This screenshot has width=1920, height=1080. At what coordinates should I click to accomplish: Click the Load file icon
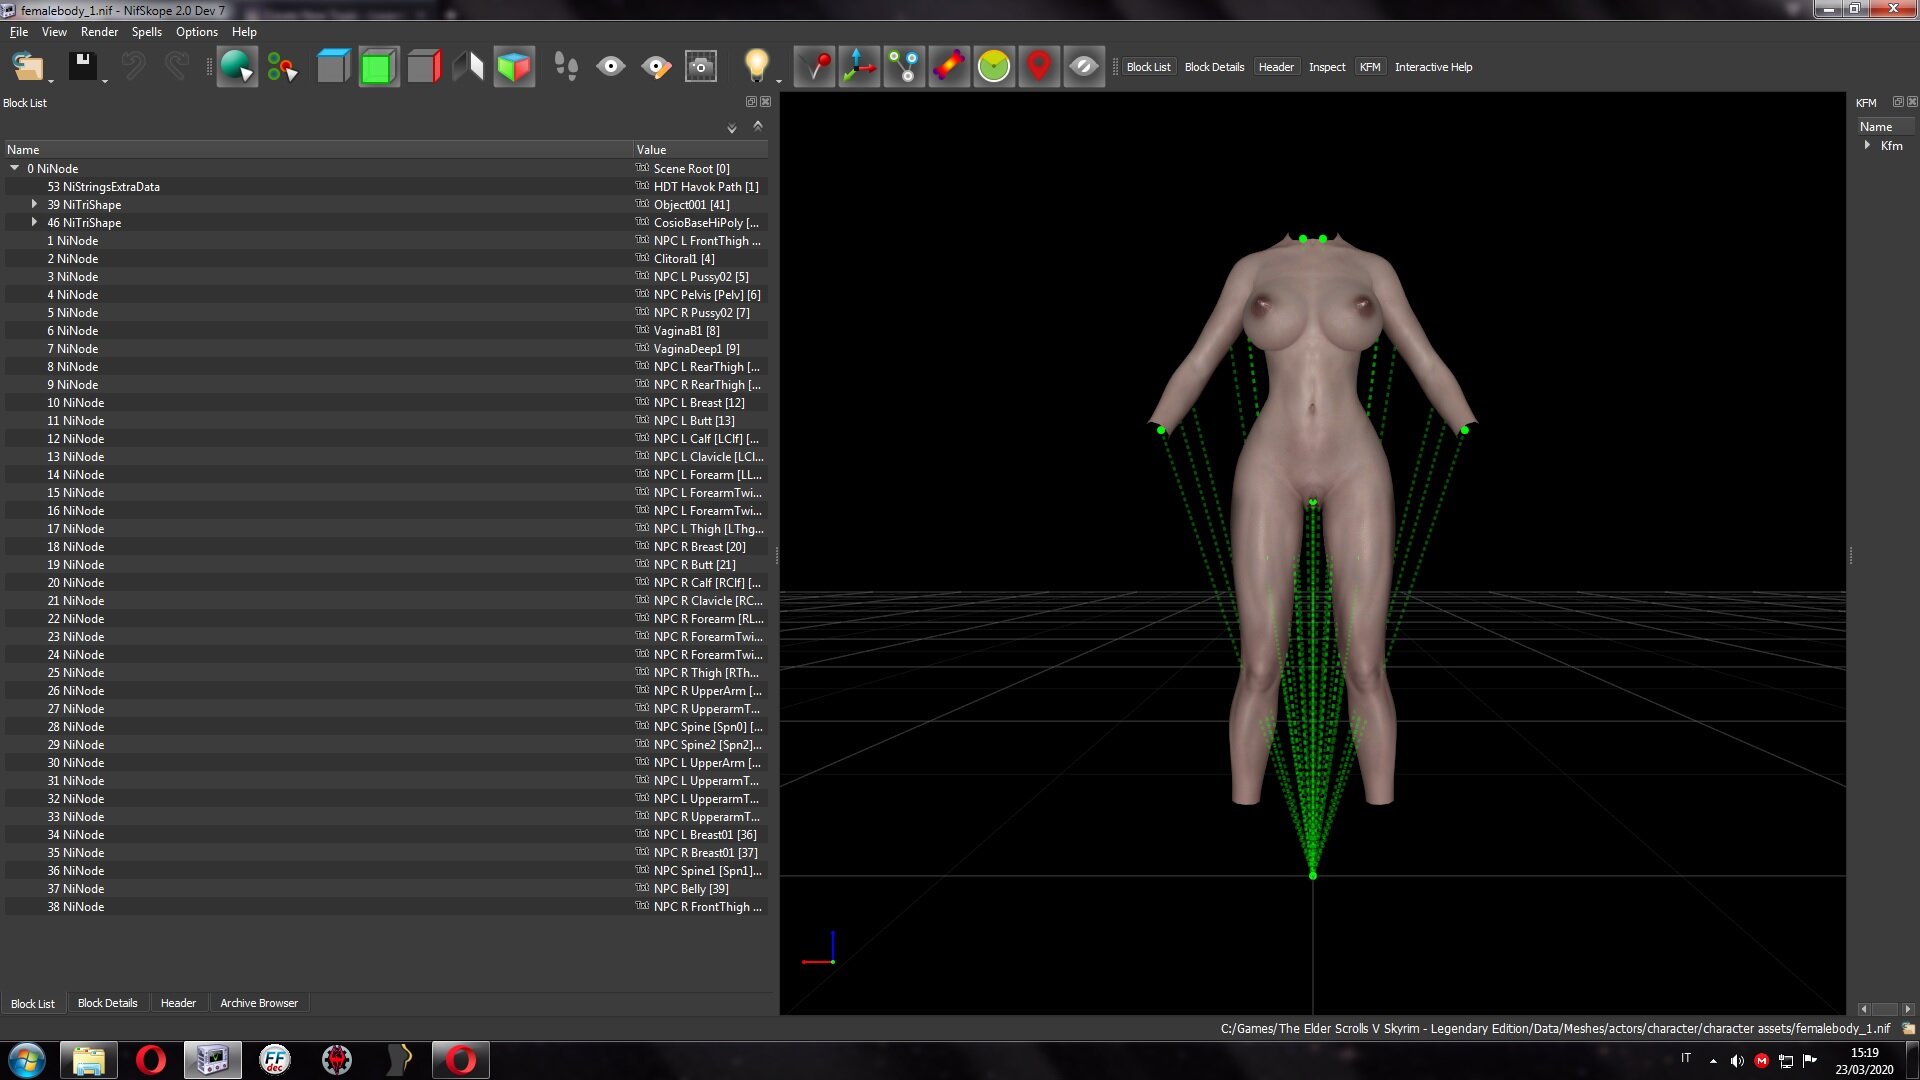coord(27,67)
